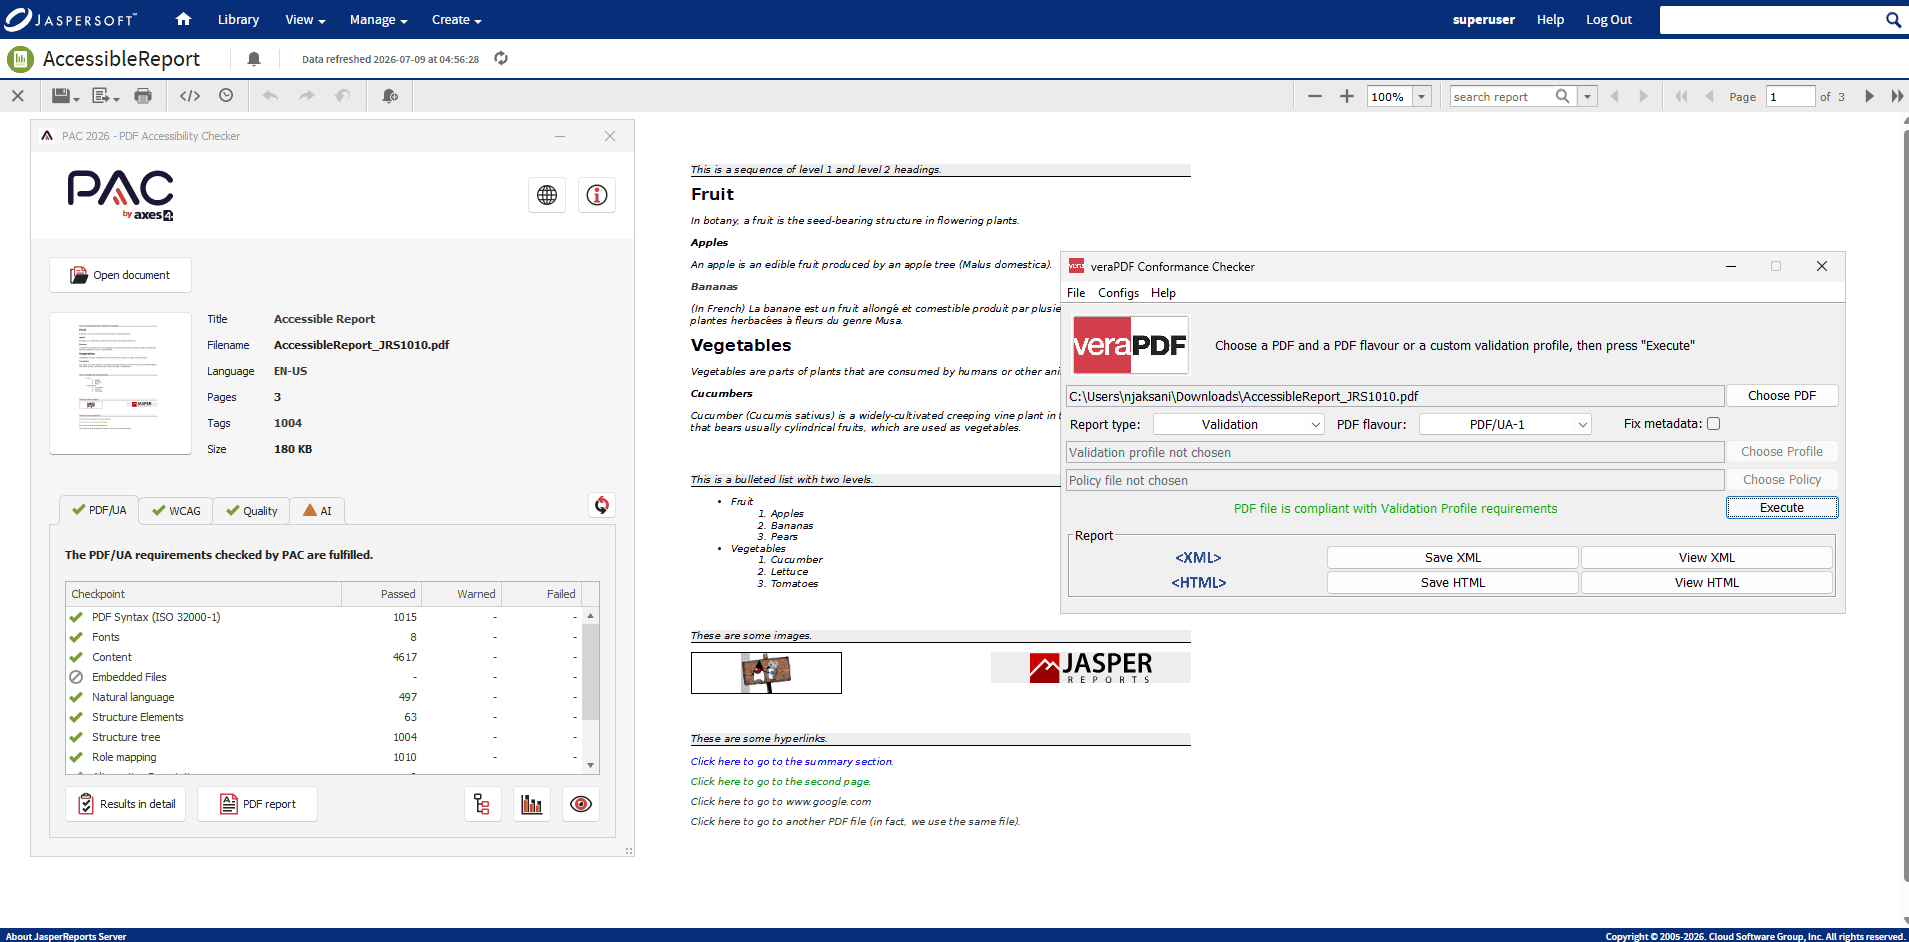1909x942 pixels.
Task: Toggle the Fix metadata checkbox in veraPDF
Action: pos(1713,424)
